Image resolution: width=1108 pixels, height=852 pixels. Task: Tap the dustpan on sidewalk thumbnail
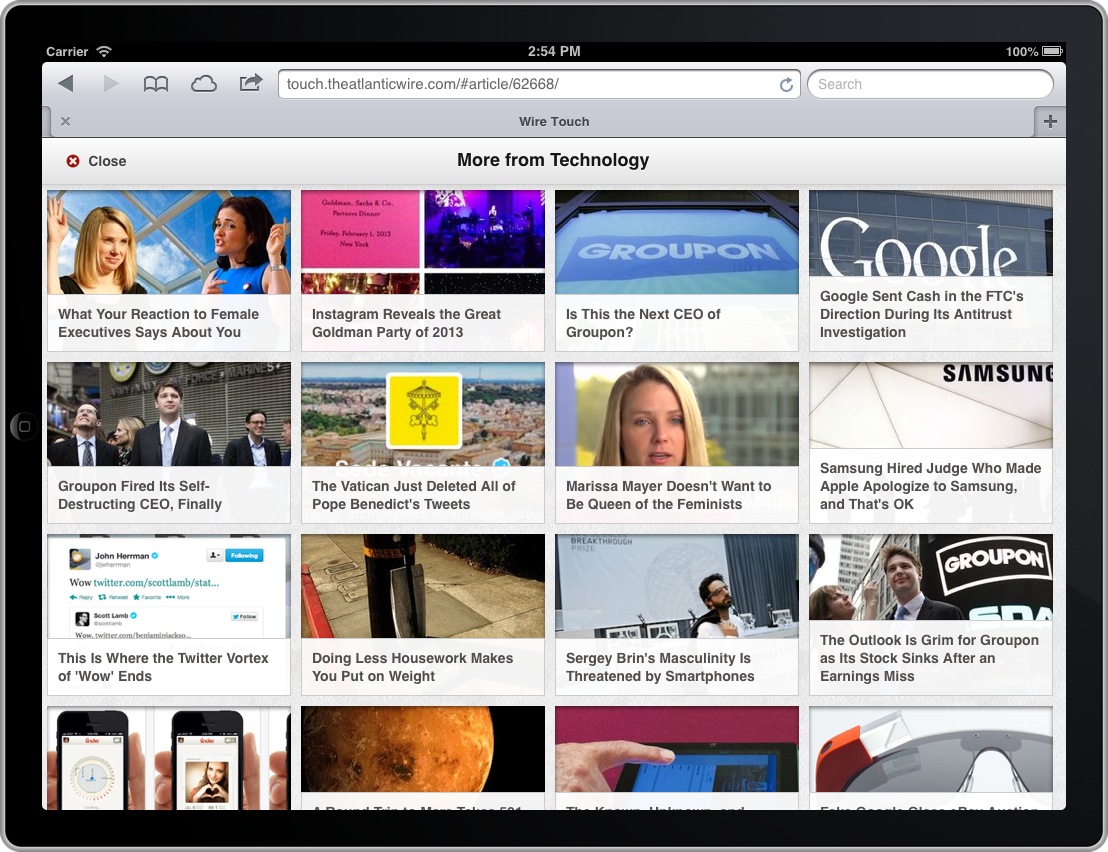coord(423,586)
